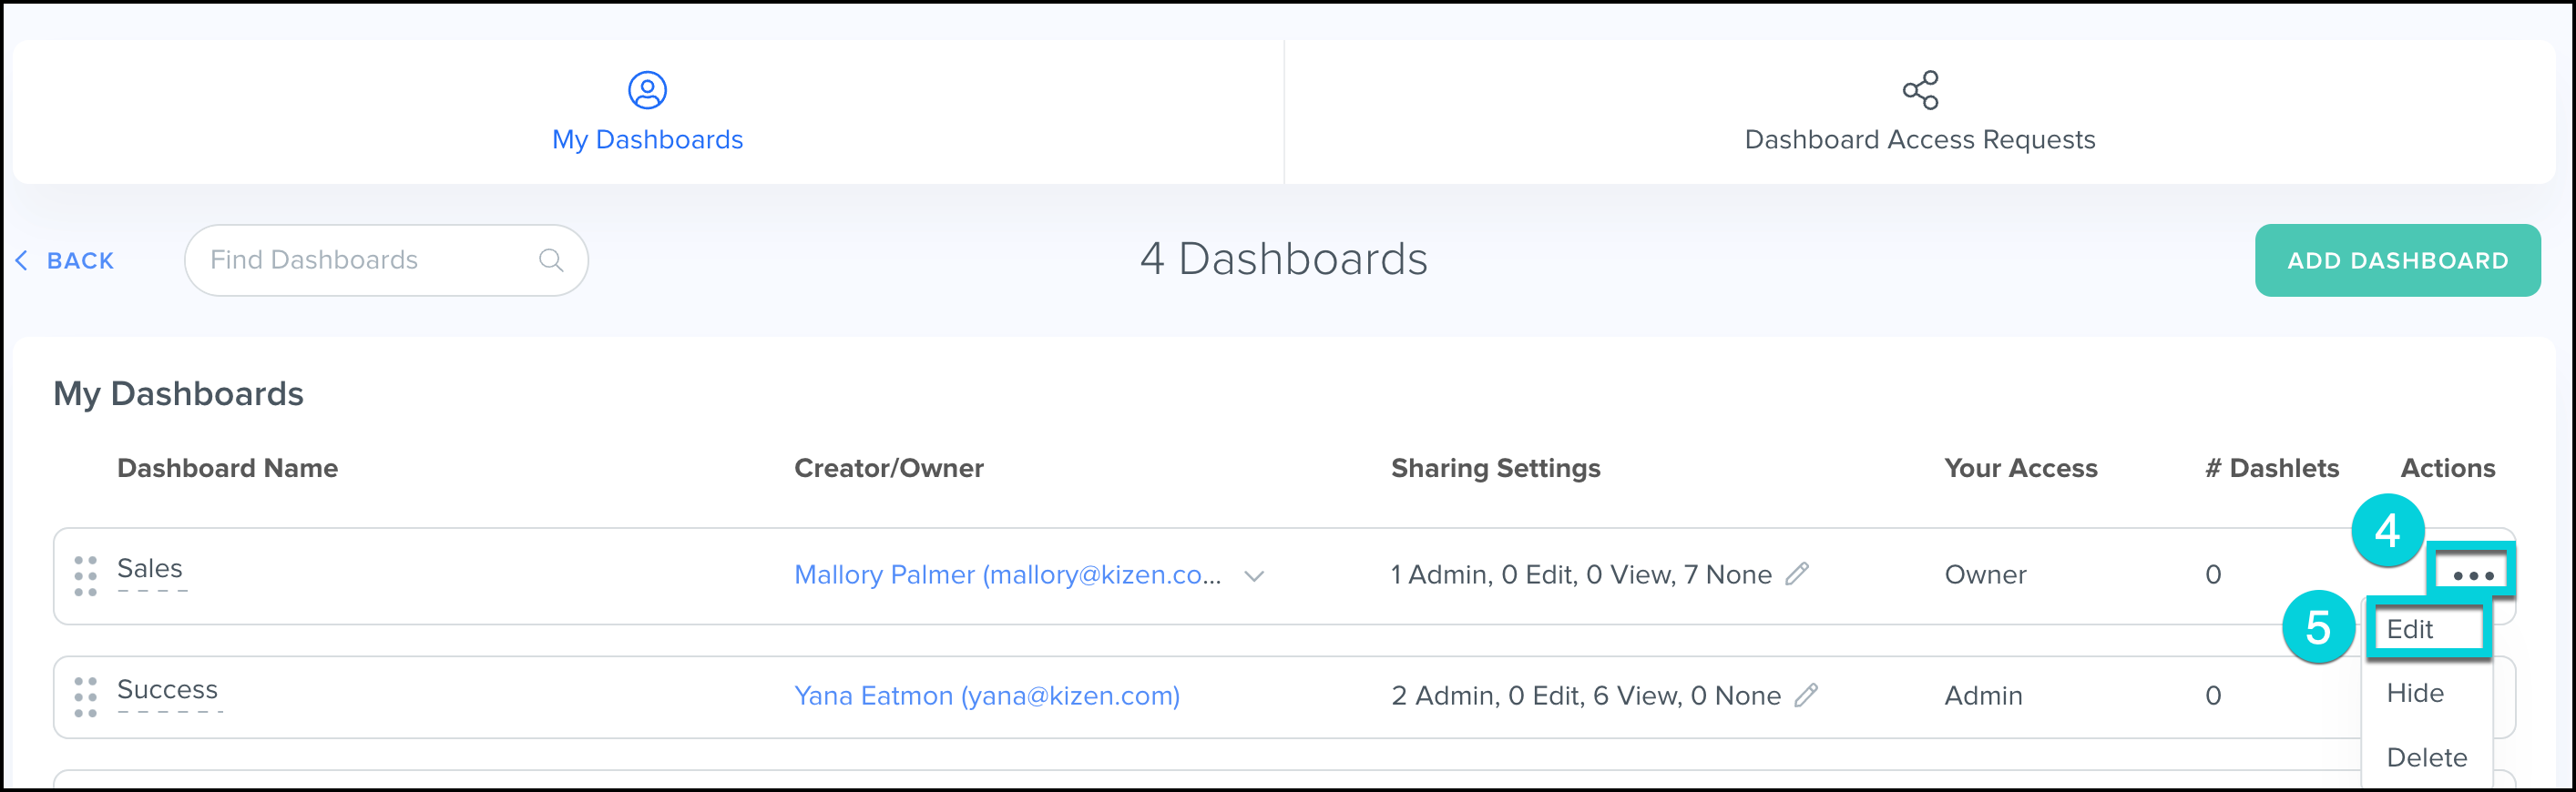The width and height of the screenshot is (2576, 792).
Task: Choose Hide in the actions menu
Action: (2415, 693)
